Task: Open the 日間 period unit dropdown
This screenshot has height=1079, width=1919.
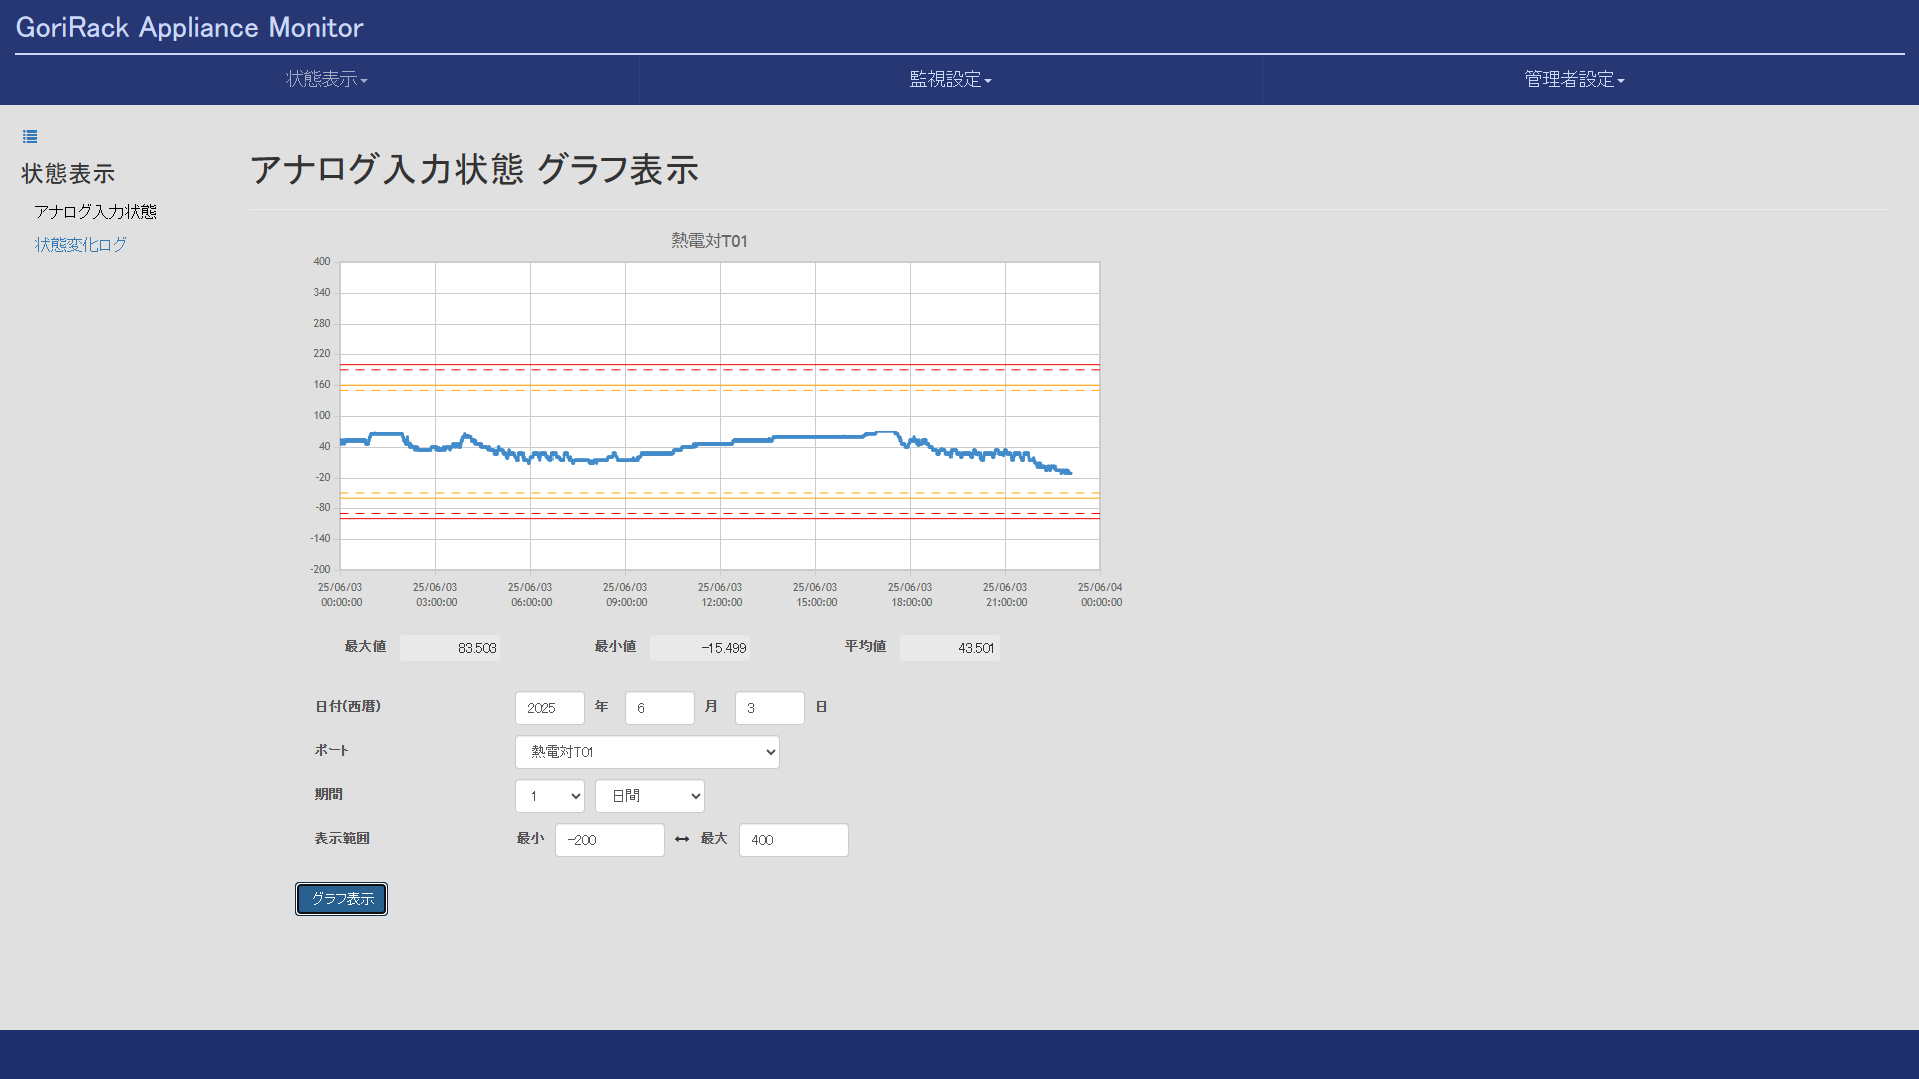Action: [650, 796]
